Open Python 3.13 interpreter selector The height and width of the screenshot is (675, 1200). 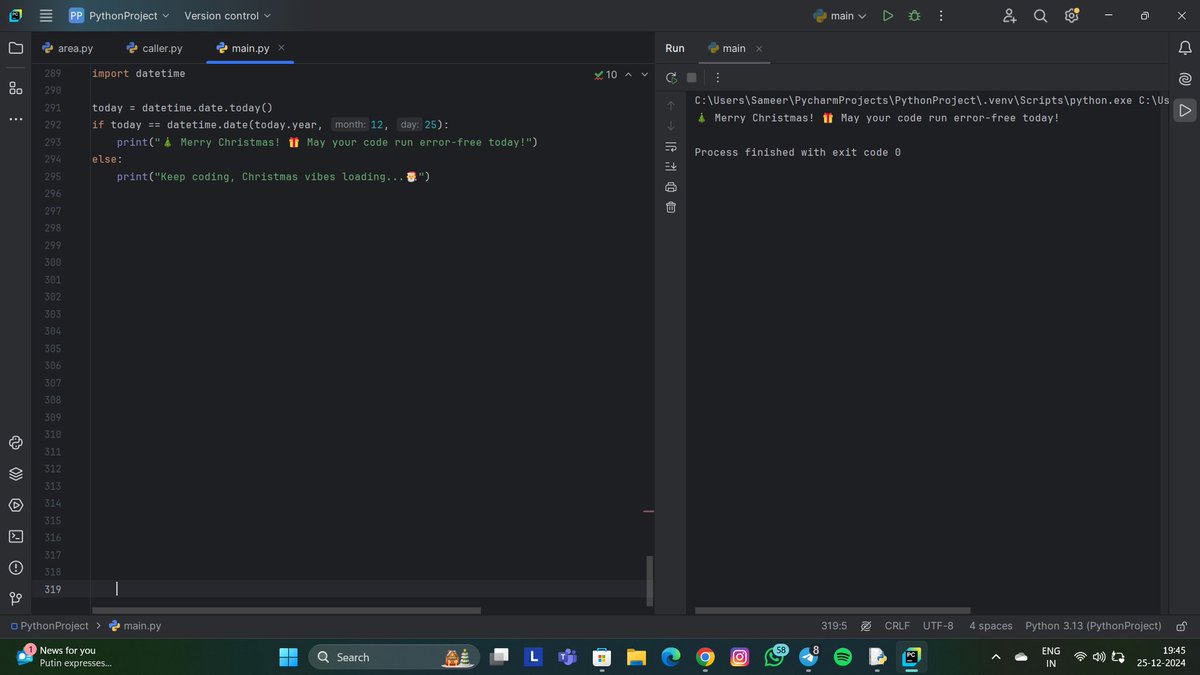tap(1093, 626)
